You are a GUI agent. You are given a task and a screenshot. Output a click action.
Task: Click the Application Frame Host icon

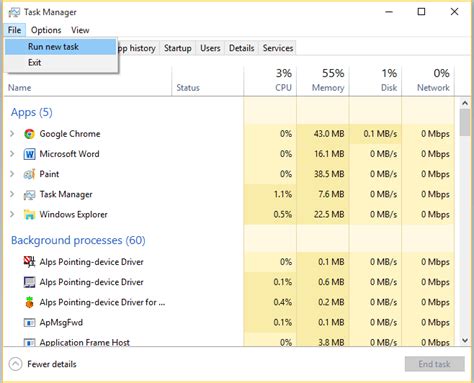pos(29,342)
